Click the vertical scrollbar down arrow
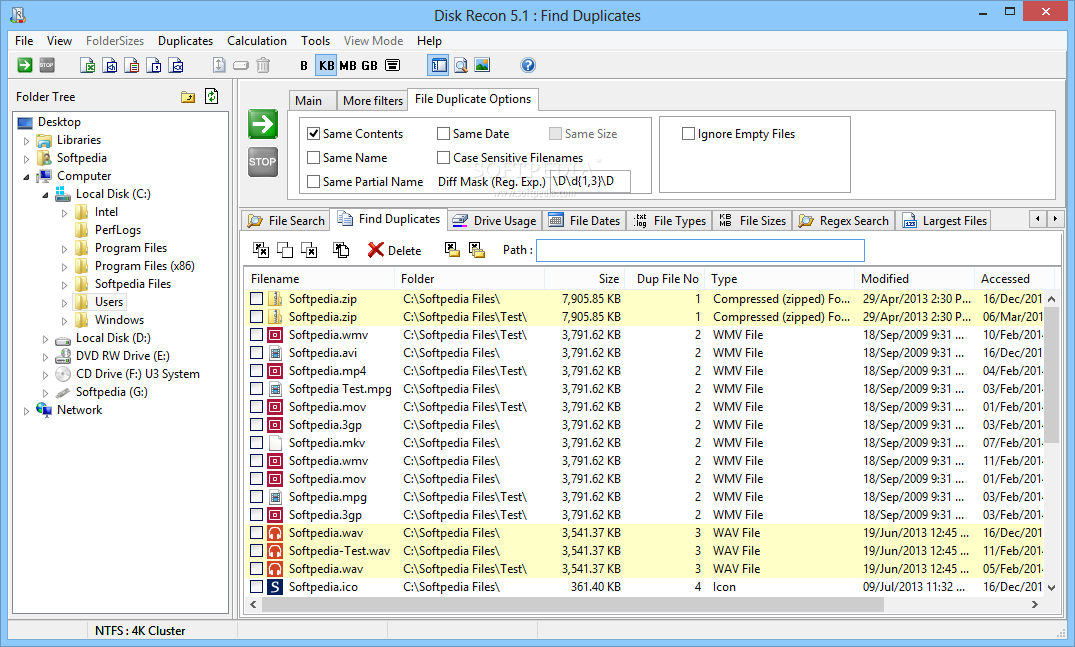Viewport: 1075px width, 647px height. pyautogui.click(x=1051, y=588)
